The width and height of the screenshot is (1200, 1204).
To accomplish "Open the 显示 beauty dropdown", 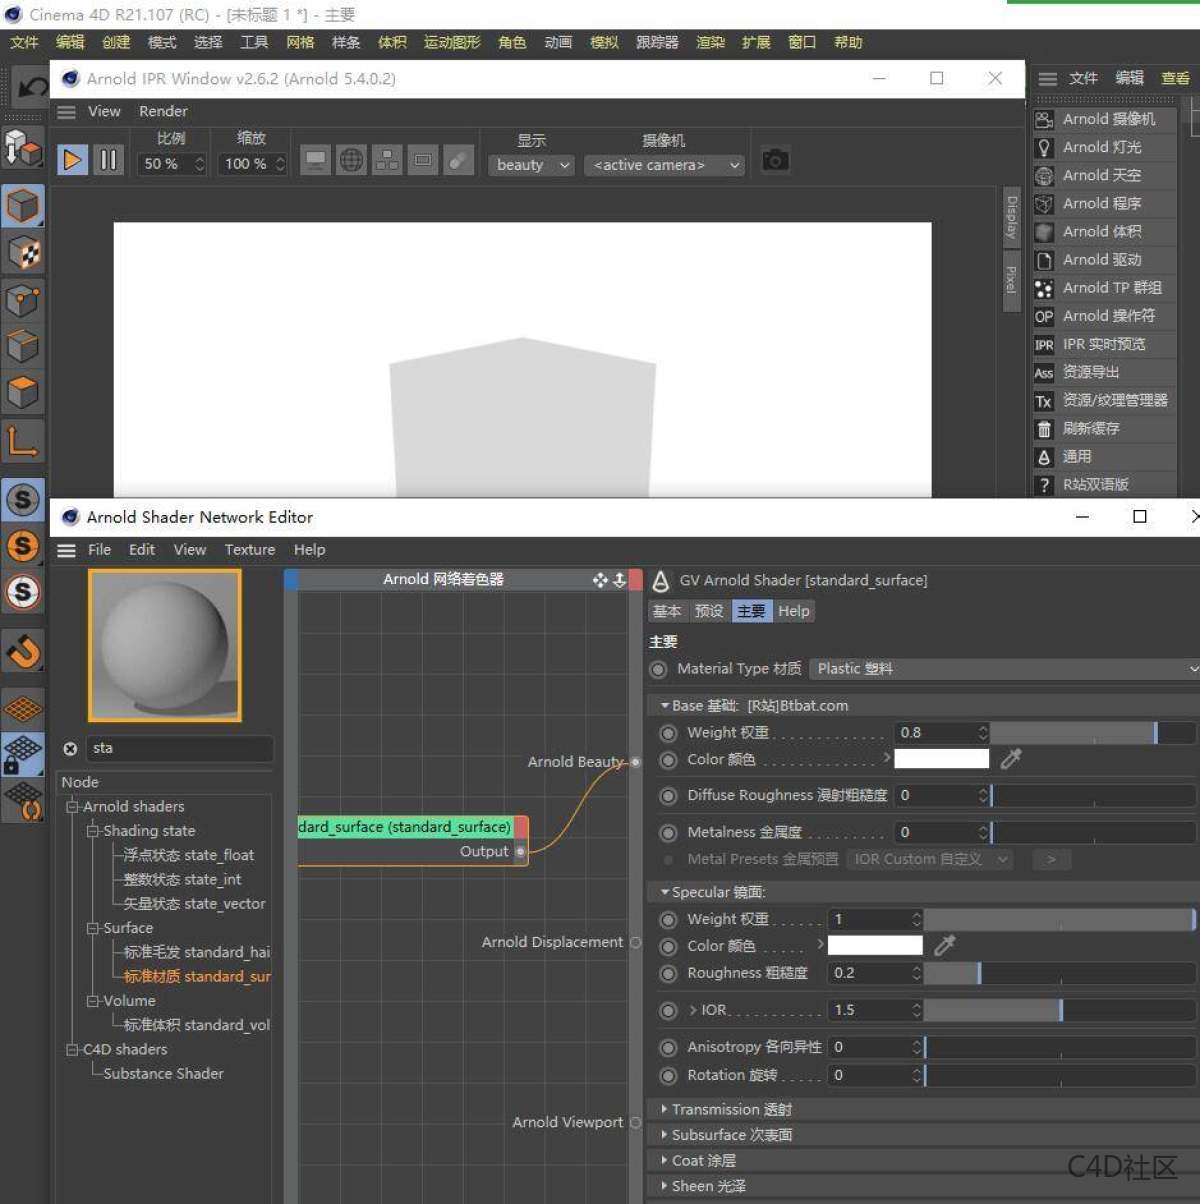I will (x=532, y=165).
